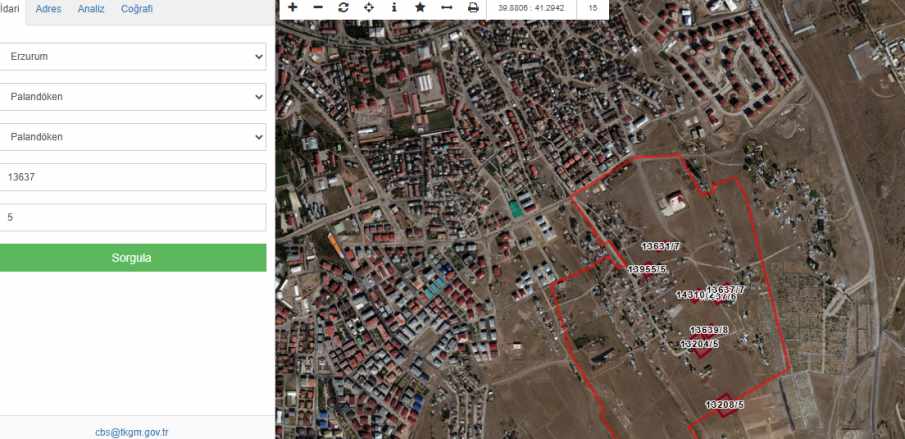
Task: Open the second Palandöken neighborhood dropdown
Action: coord(132,137)
